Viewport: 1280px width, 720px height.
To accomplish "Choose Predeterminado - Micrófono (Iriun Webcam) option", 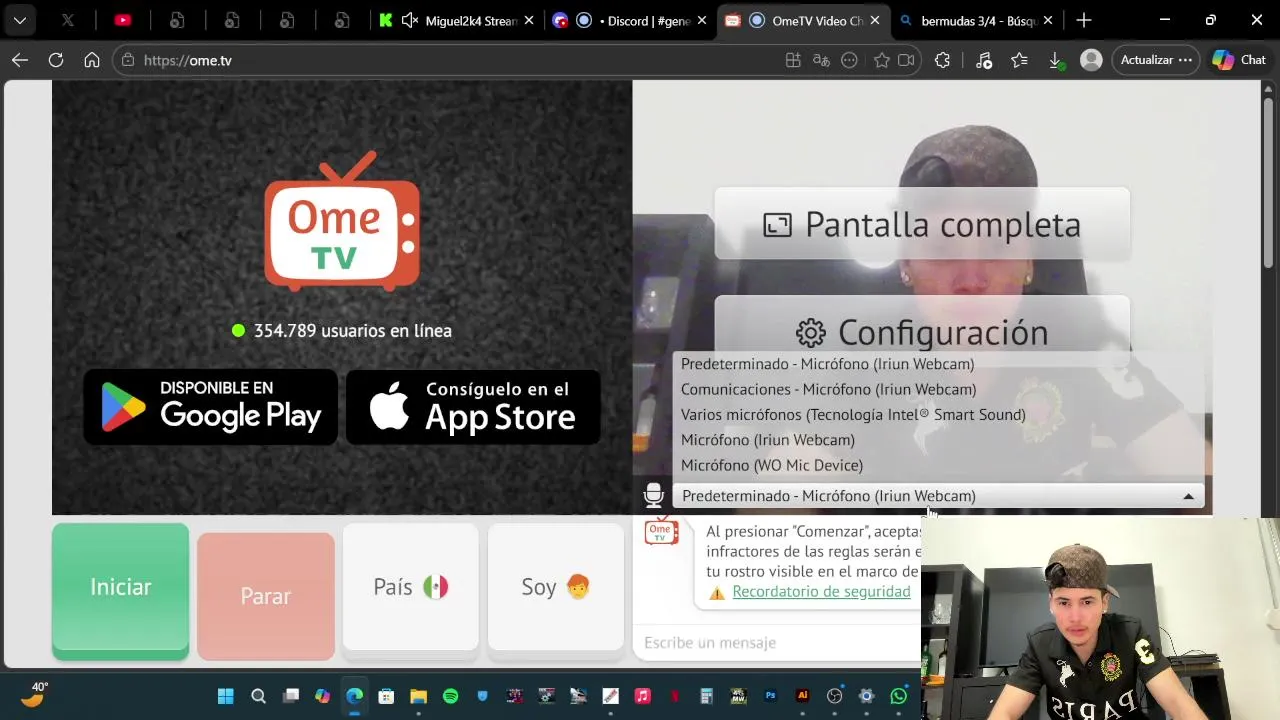I will (939, 364).
